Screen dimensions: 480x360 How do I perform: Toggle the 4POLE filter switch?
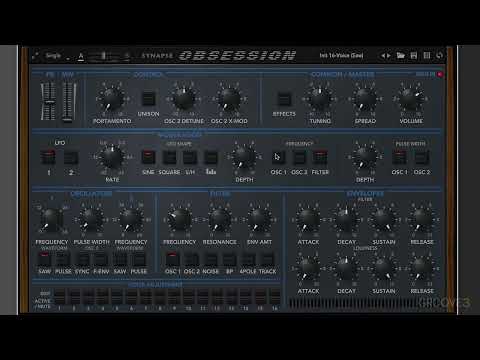coord(248,259)
